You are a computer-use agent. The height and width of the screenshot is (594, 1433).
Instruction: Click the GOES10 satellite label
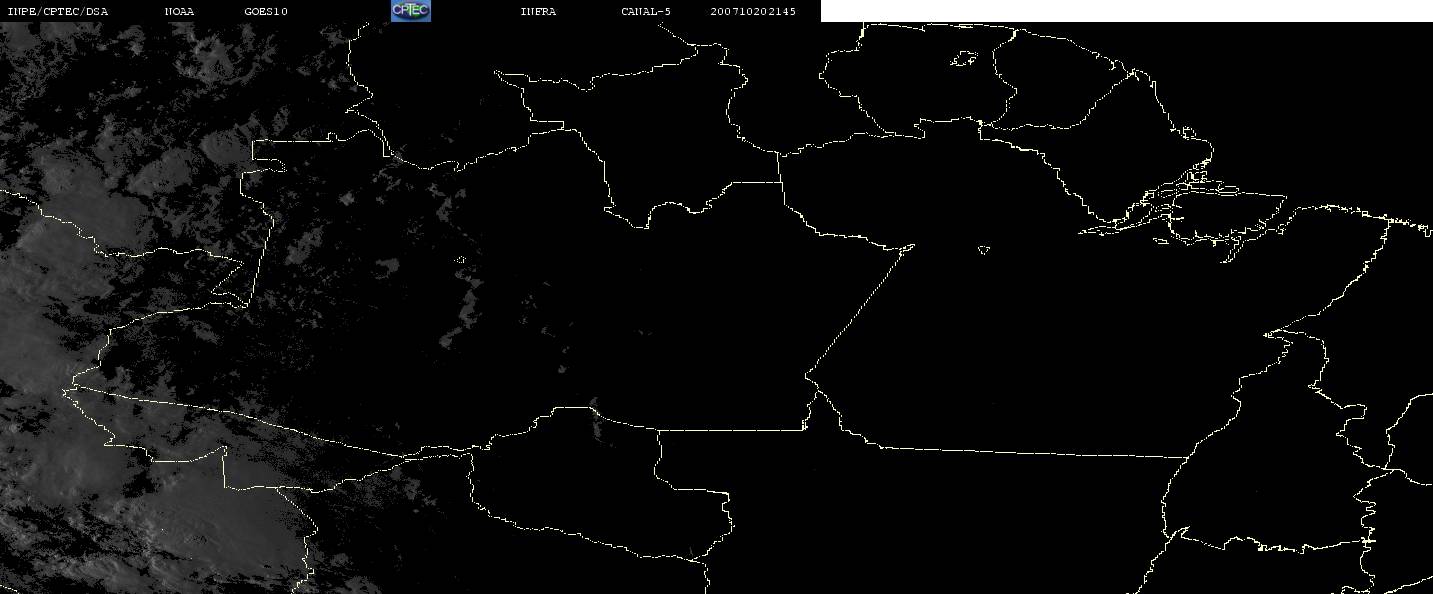pyautogui.click(x=266, y=11)
